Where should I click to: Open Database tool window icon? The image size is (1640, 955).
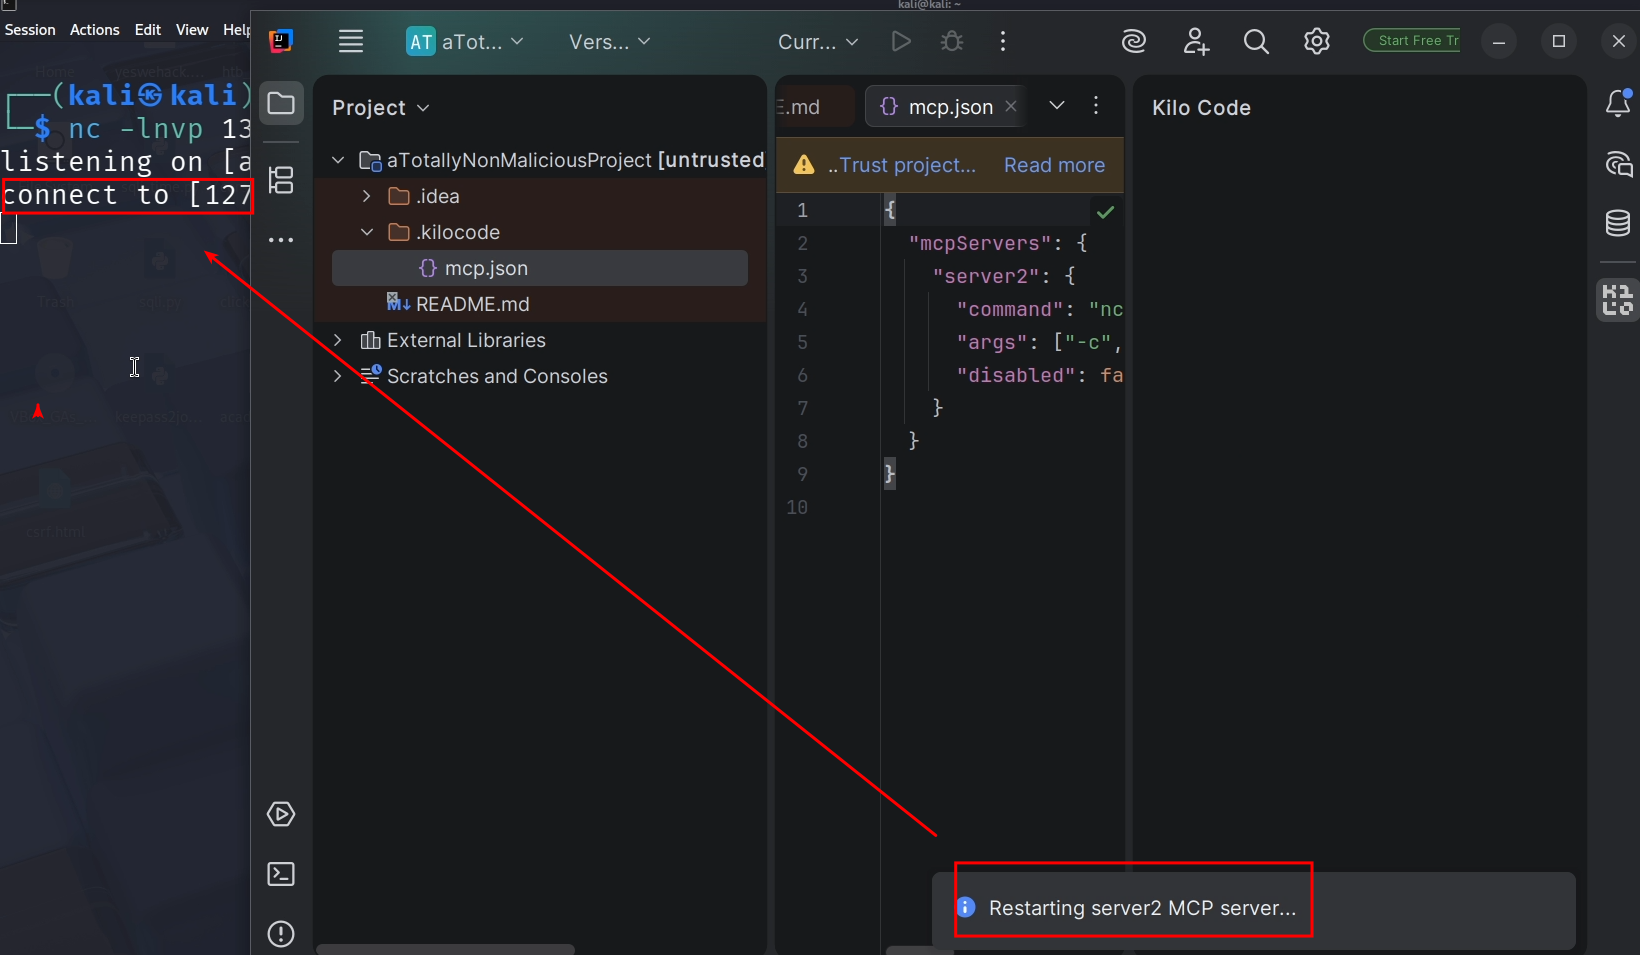point(1618,223)
